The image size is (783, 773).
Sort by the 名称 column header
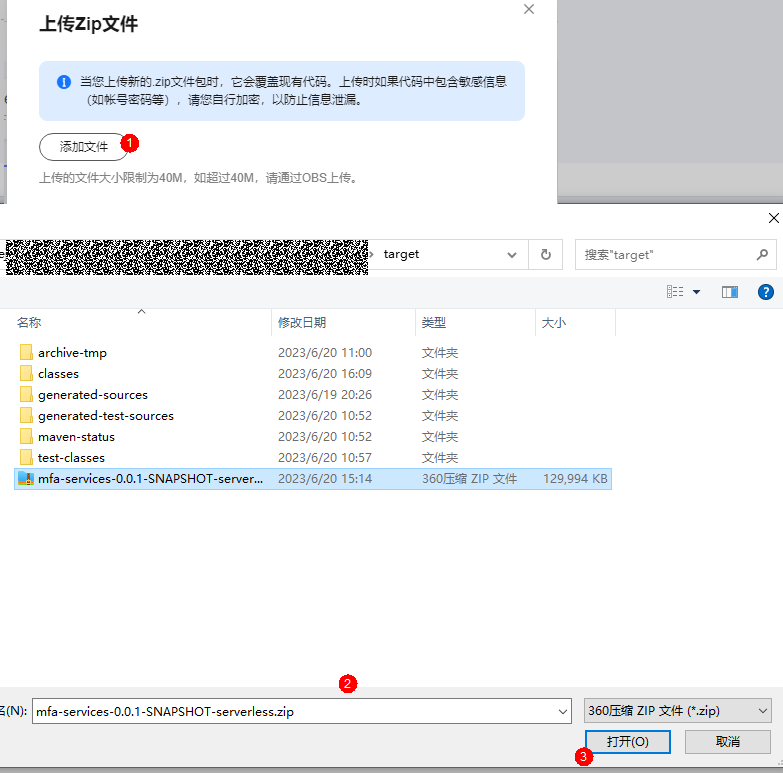pyautogui.click(x=29, y=322)
